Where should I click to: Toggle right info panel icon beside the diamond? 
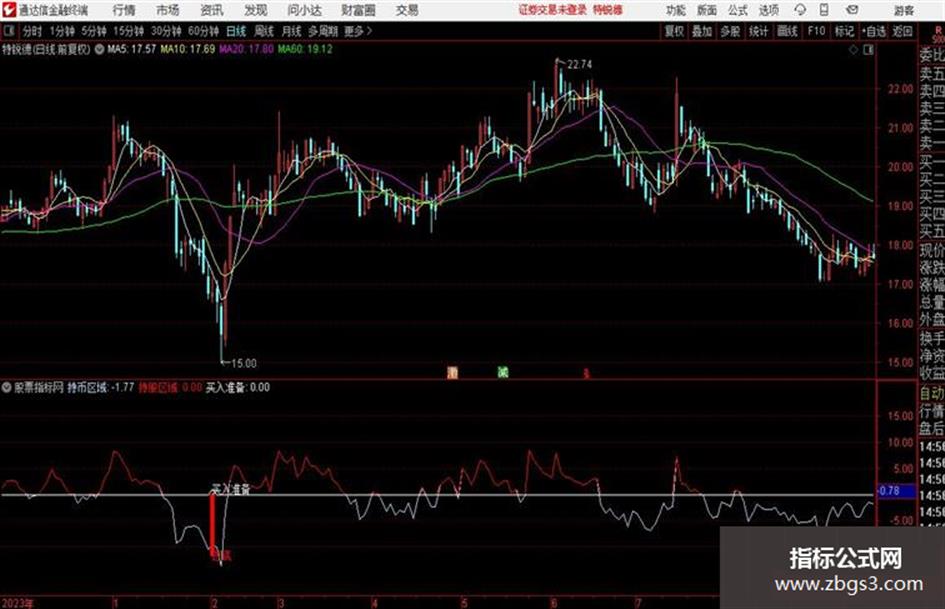[868, 50]
